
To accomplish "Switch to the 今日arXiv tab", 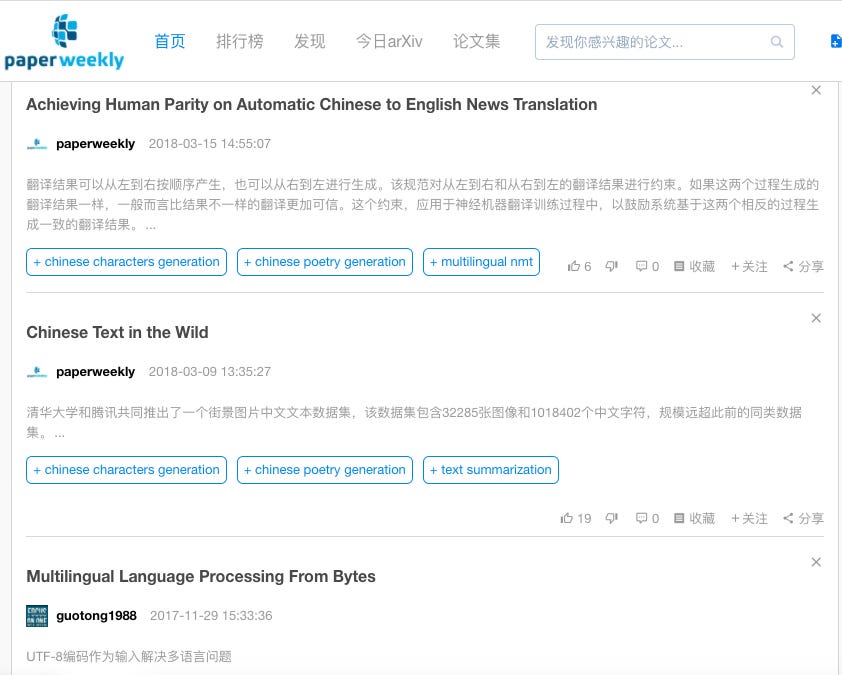I will [389, 41].
